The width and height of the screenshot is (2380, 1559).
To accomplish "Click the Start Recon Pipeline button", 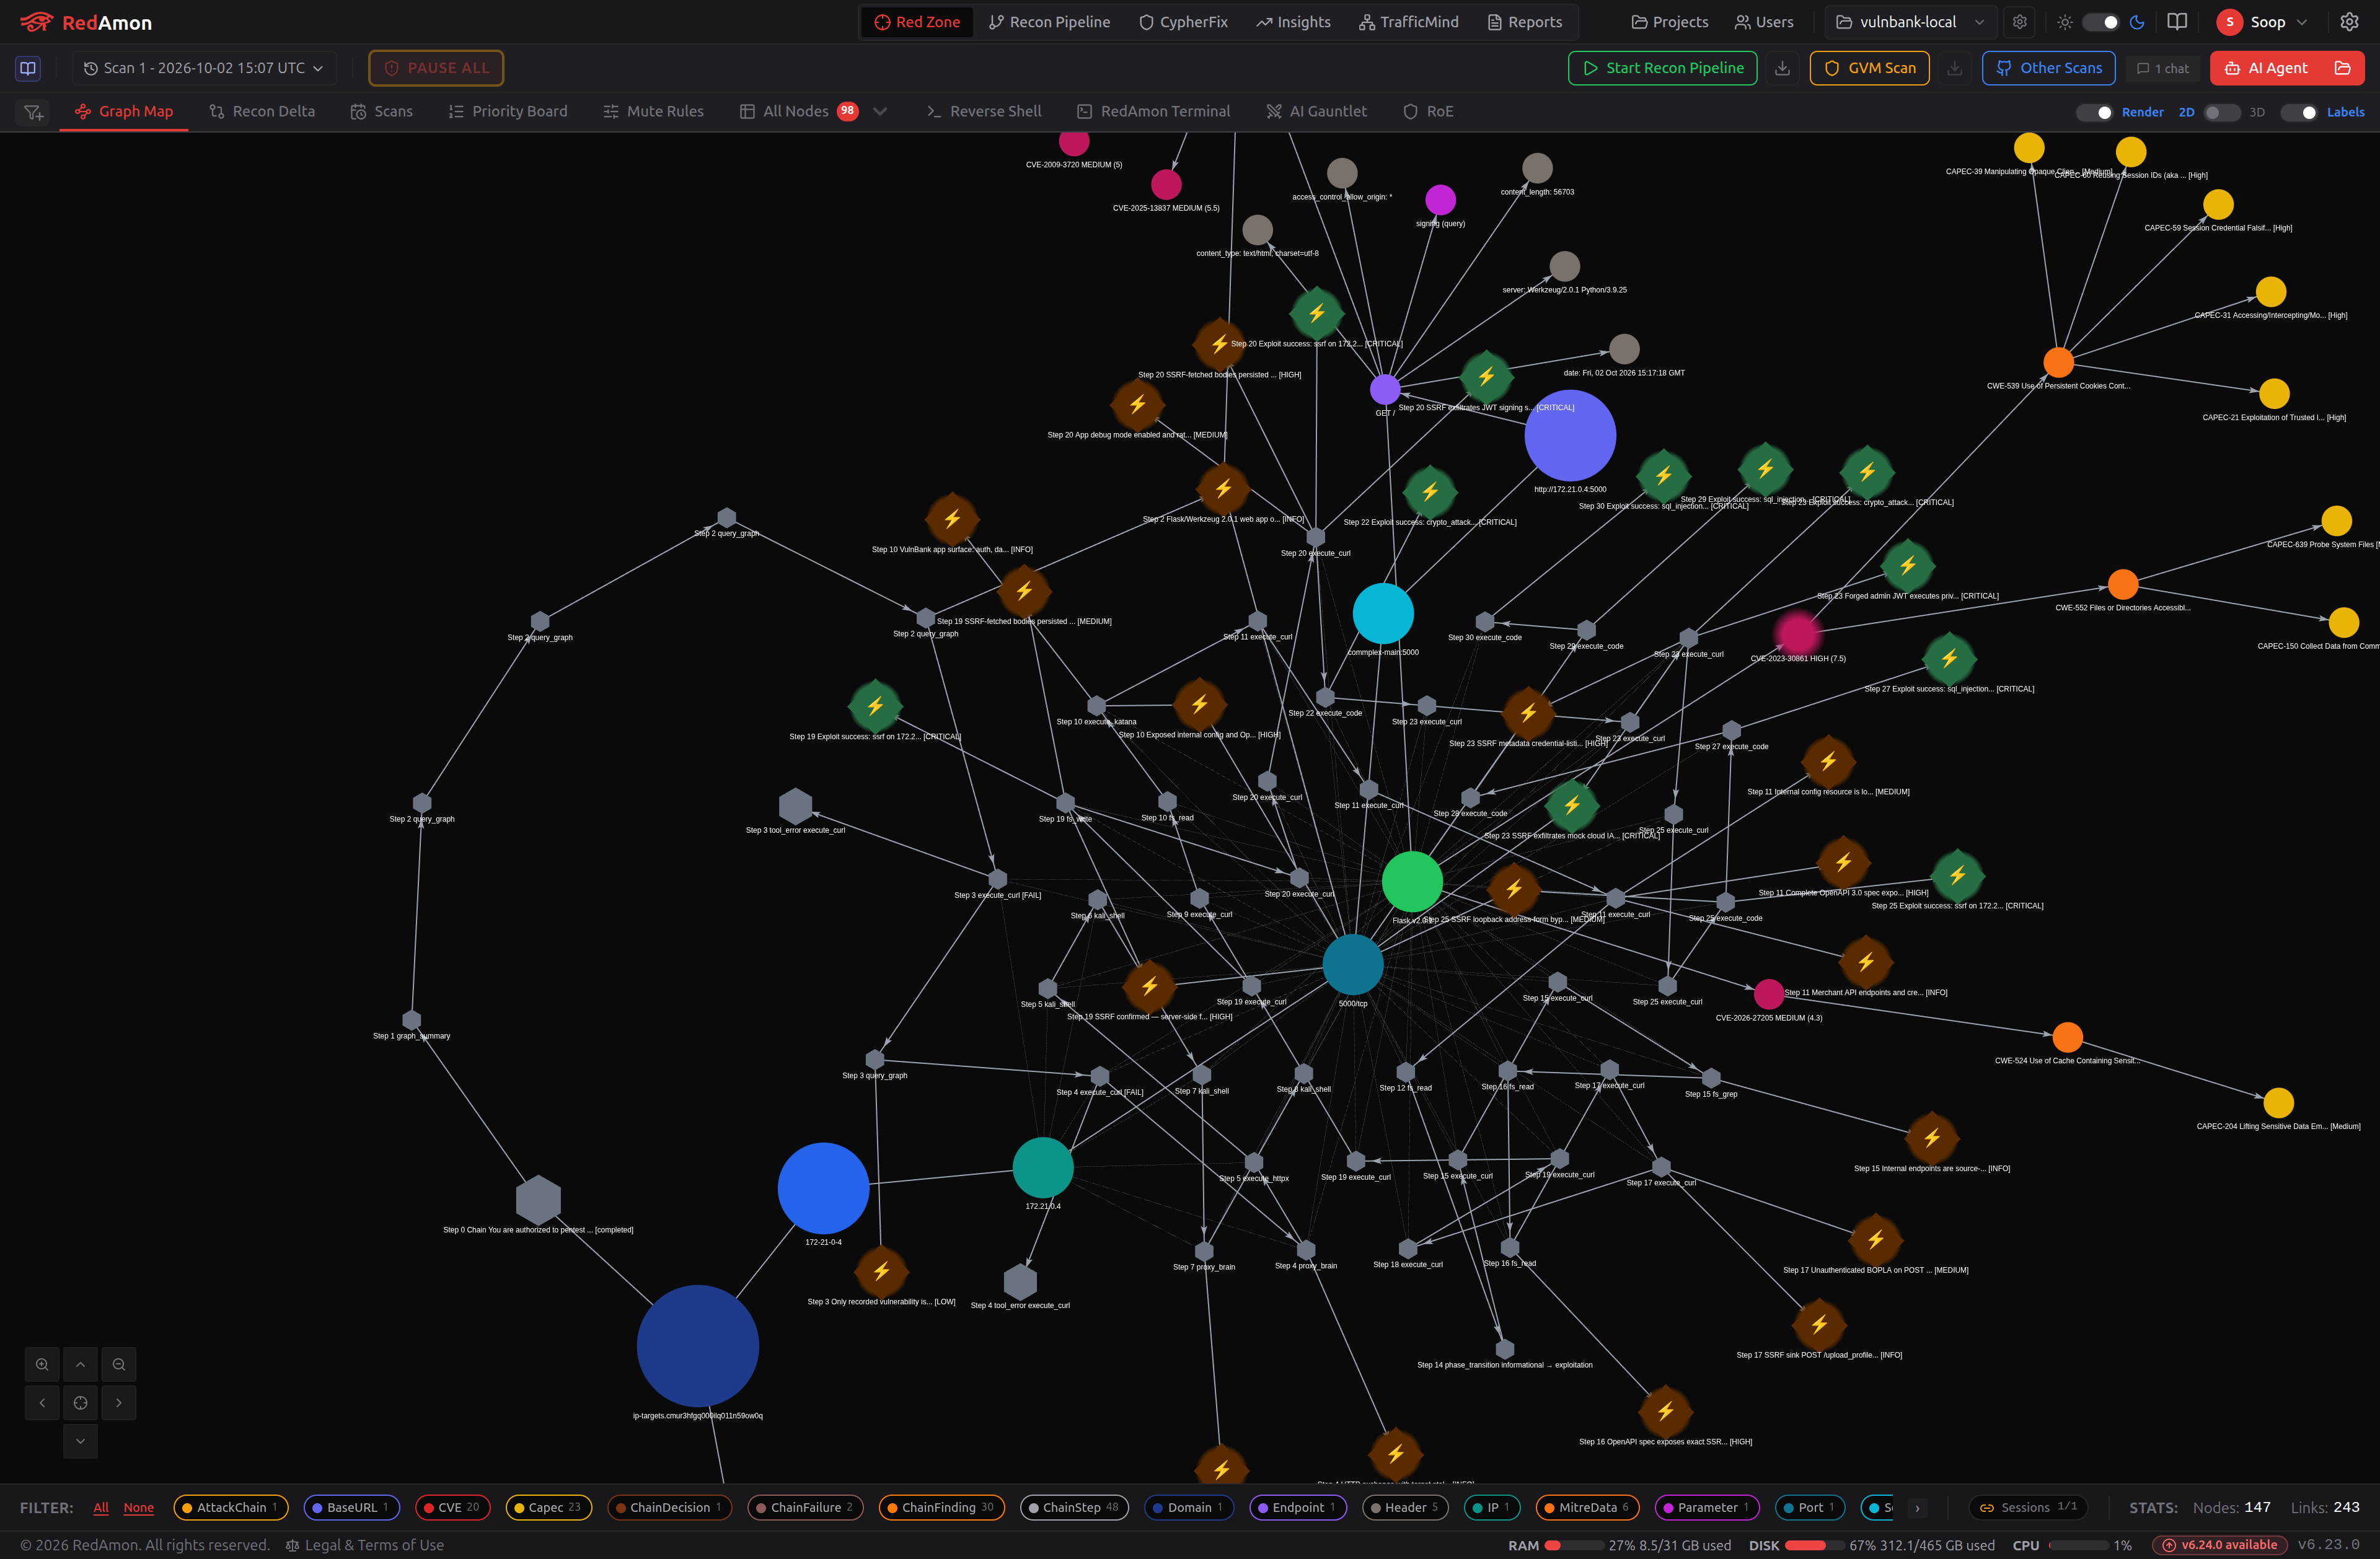I will (x=1662, y=68).
